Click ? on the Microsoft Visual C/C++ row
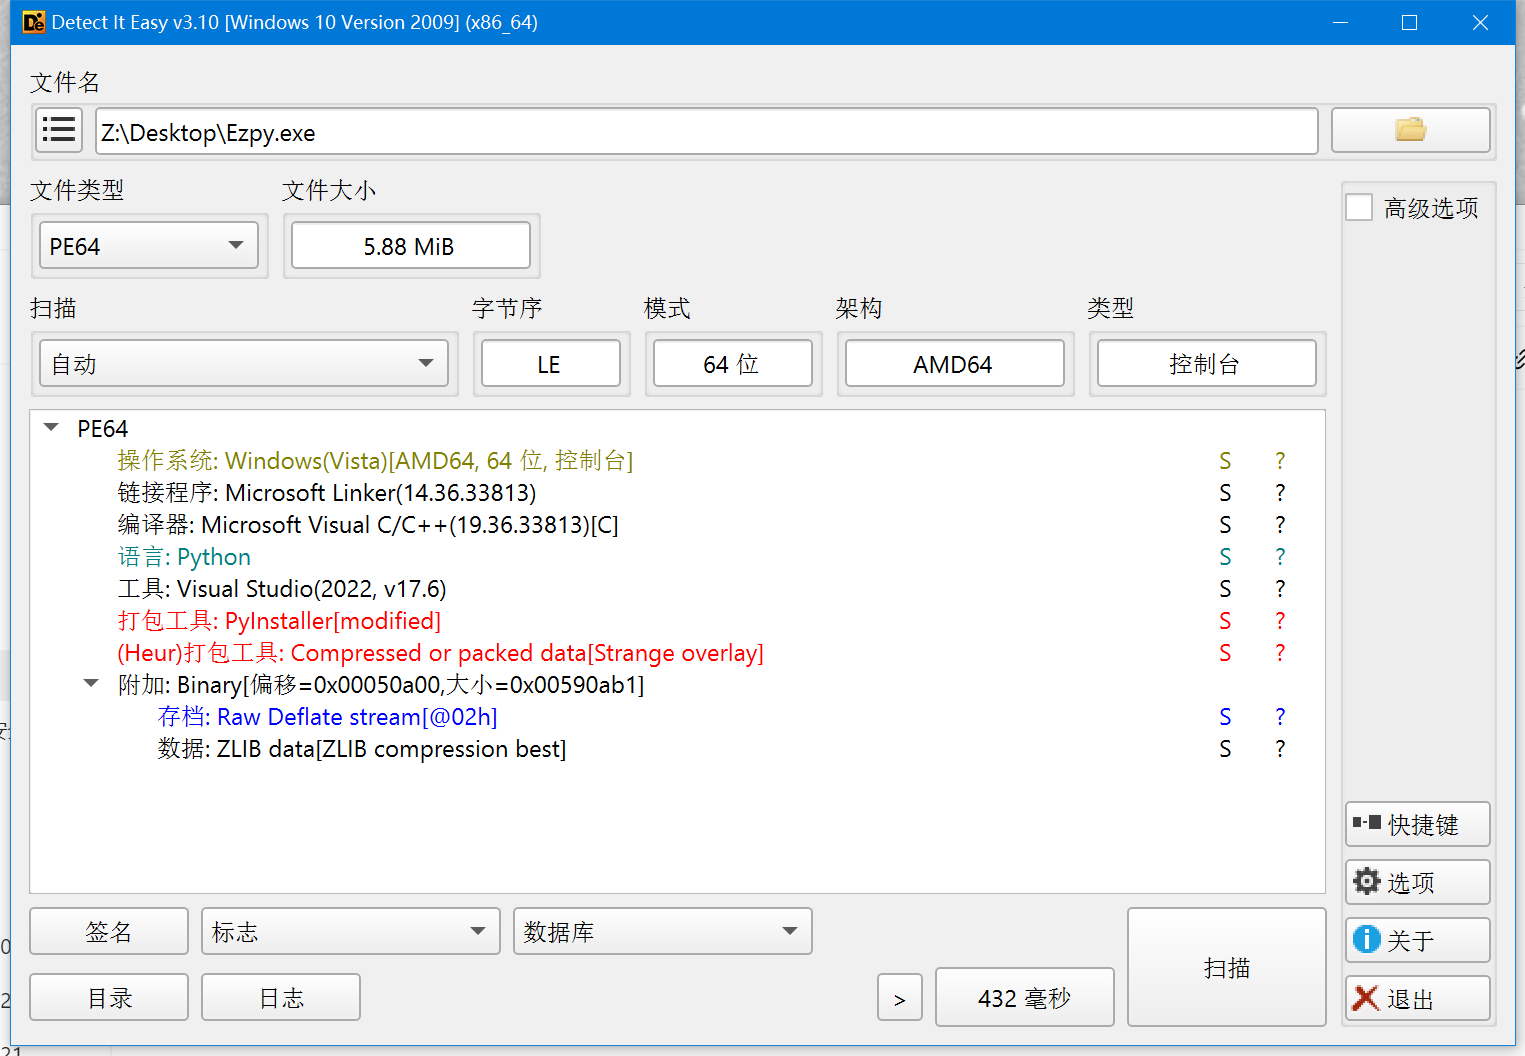 (1280, 524)
